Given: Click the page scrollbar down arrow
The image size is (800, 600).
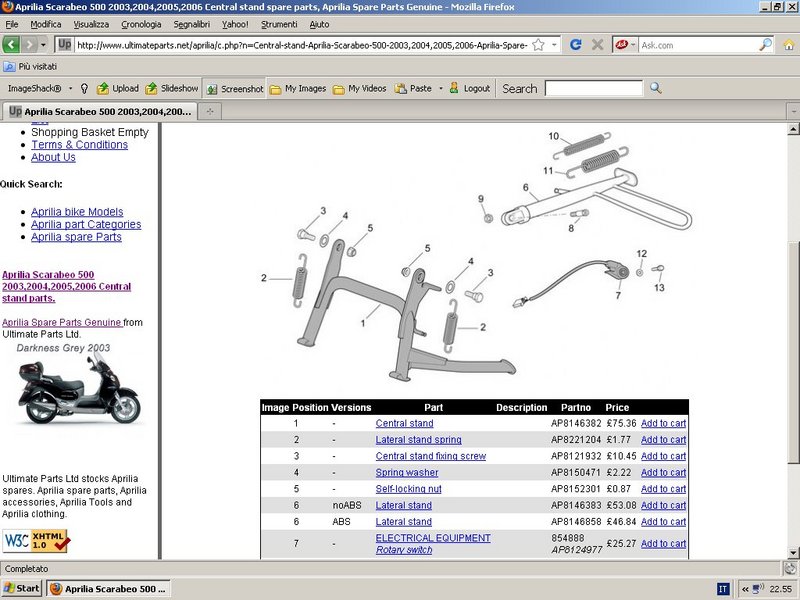Looking at the screenshot, I should [x=793, y=553].
